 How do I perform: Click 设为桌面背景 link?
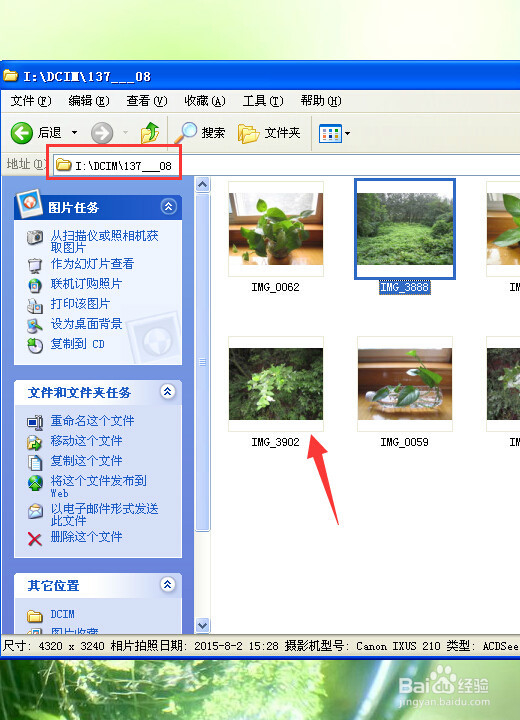click(x=86, y=324)
